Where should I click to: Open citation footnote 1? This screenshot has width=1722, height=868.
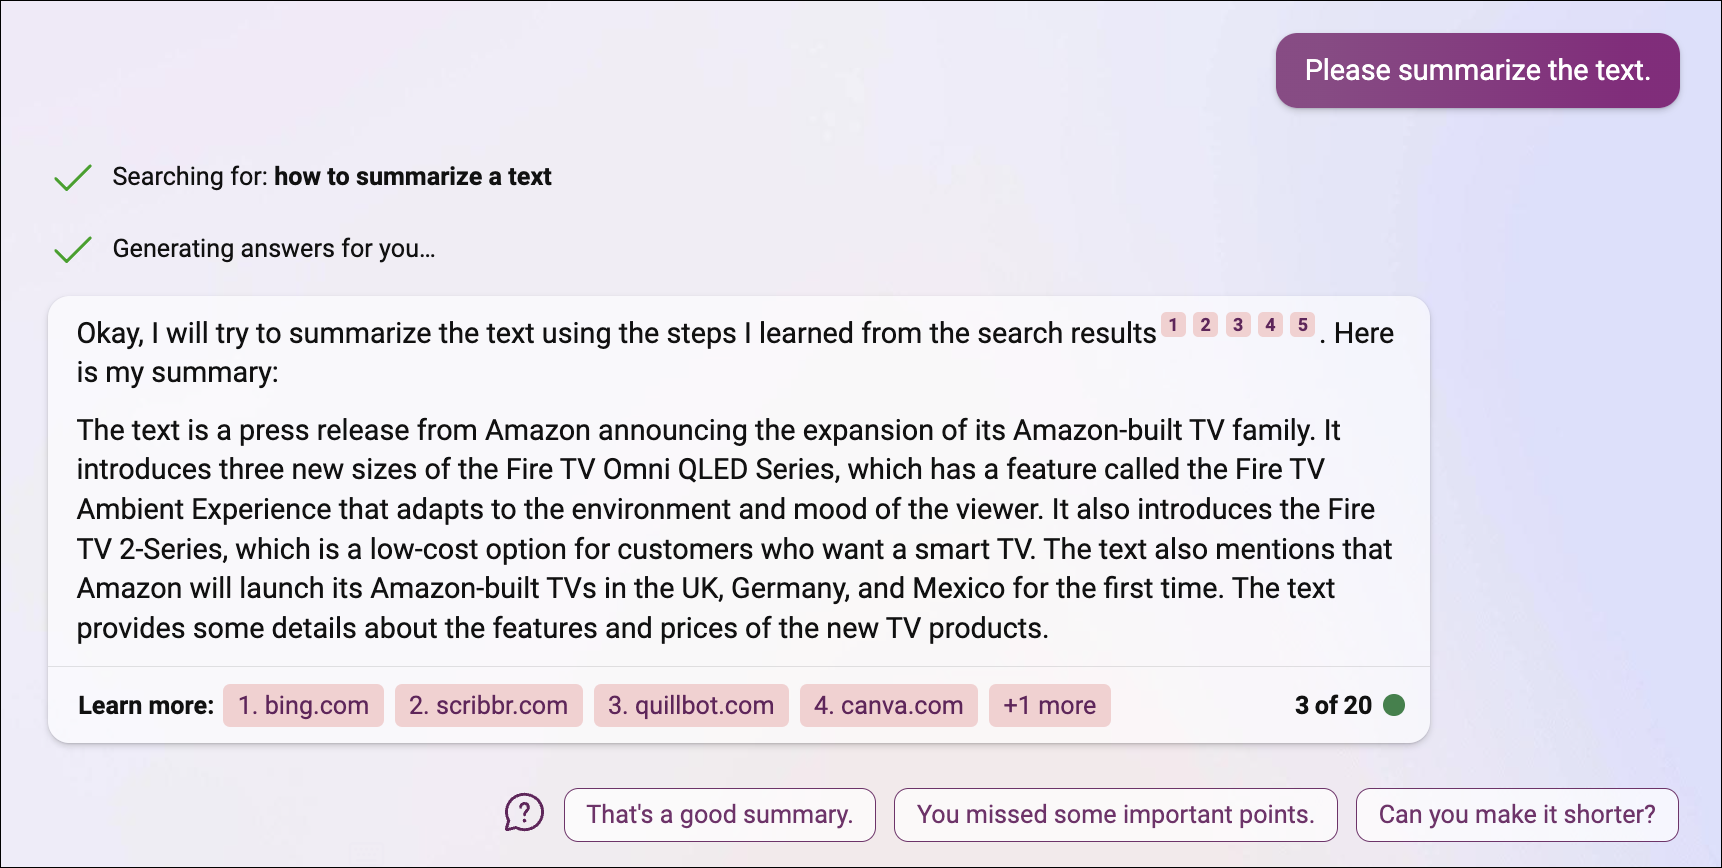[x=1173, y=324]
